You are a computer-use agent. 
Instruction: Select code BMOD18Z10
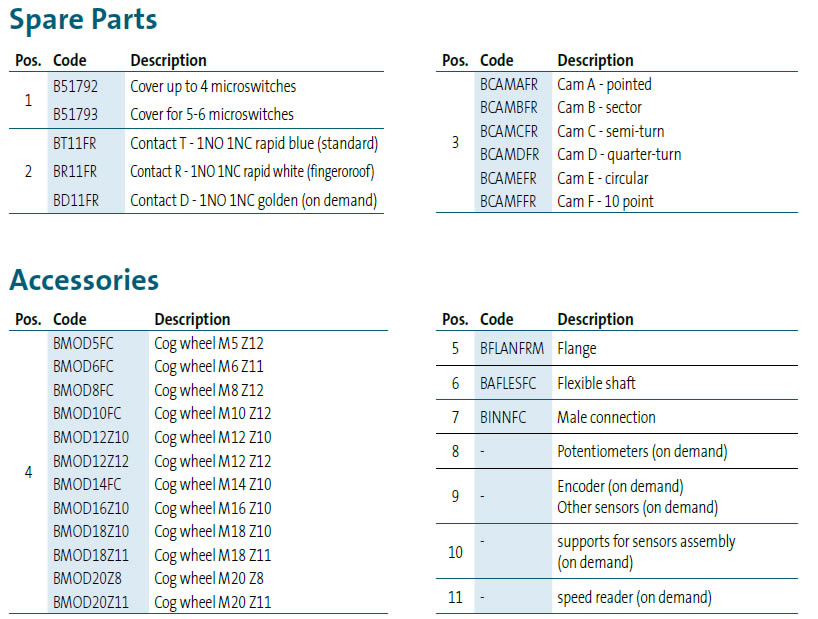point(91,531)
